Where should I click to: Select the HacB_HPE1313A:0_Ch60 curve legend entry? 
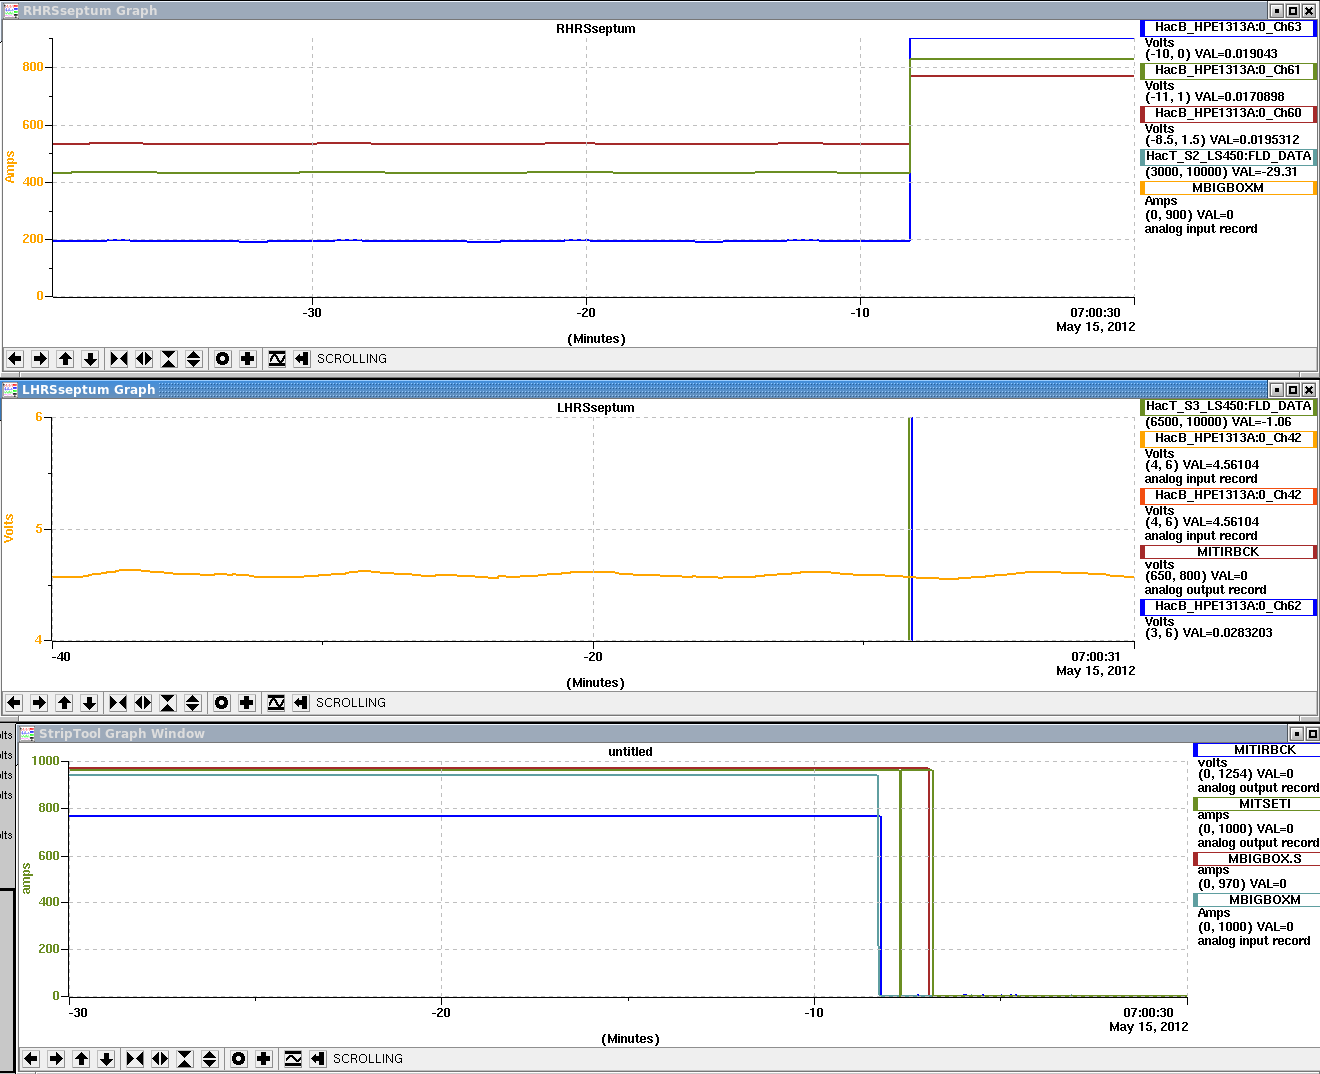[x=1228, y=114]
